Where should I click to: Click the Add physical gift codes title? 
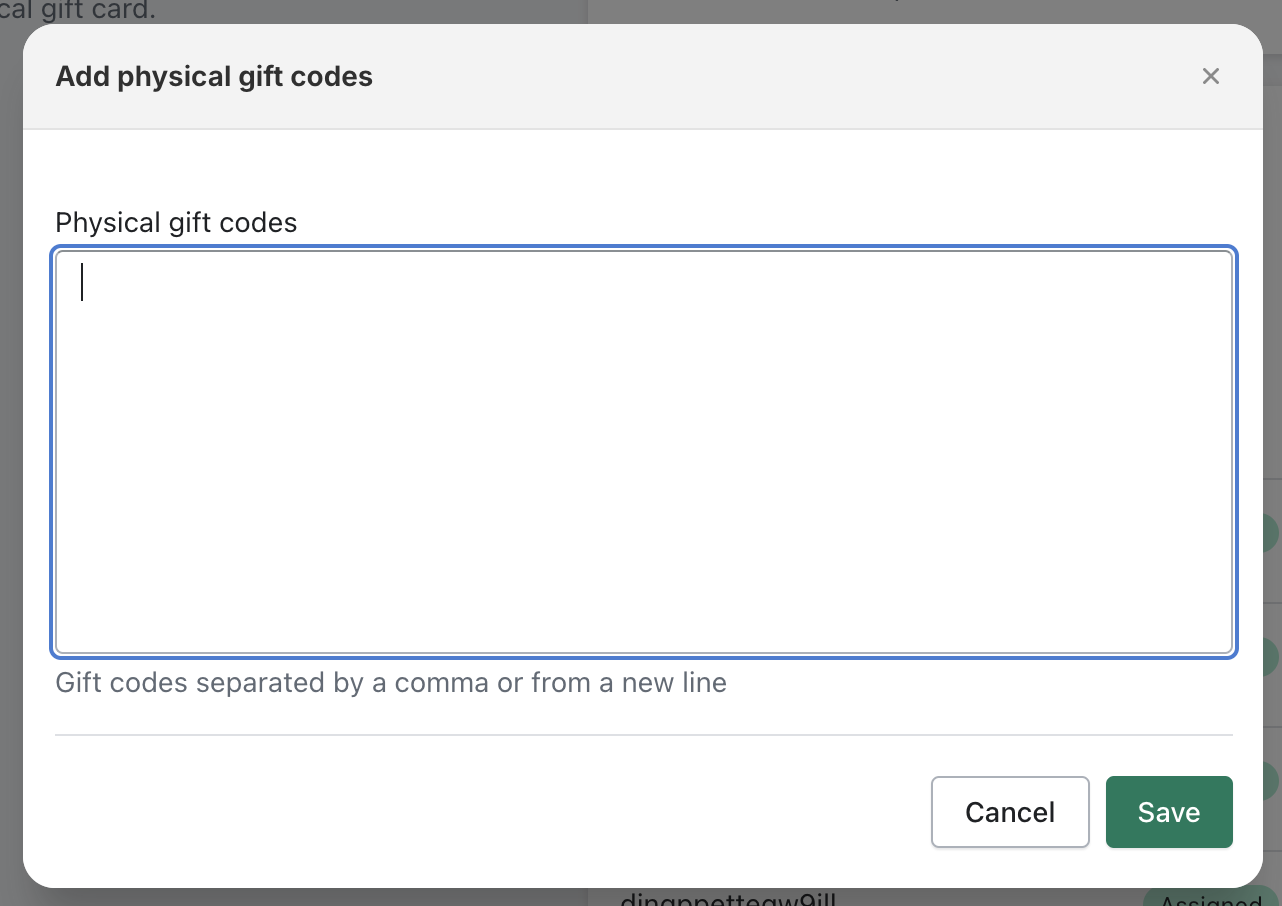[213, 76]
